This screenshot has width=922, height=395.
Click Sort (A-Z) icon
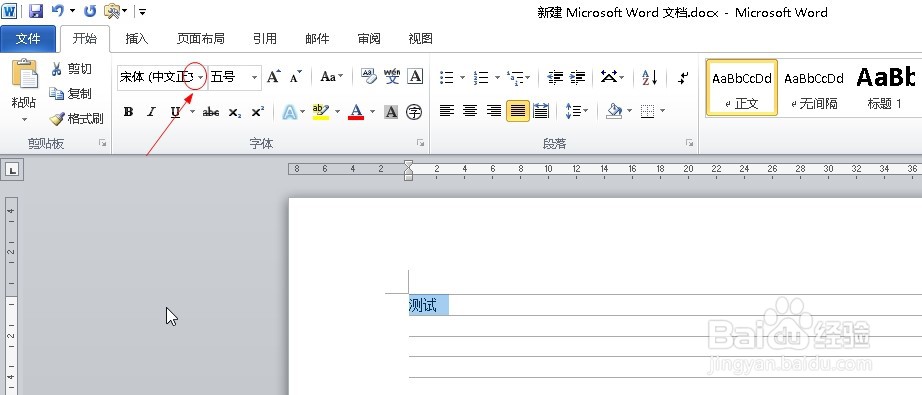click(649, 77)
